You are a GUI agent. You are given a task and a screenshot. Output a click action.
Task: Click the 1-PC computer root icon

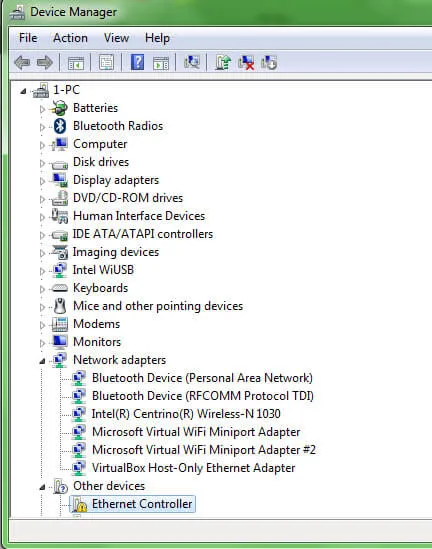[x=41, y=90]
